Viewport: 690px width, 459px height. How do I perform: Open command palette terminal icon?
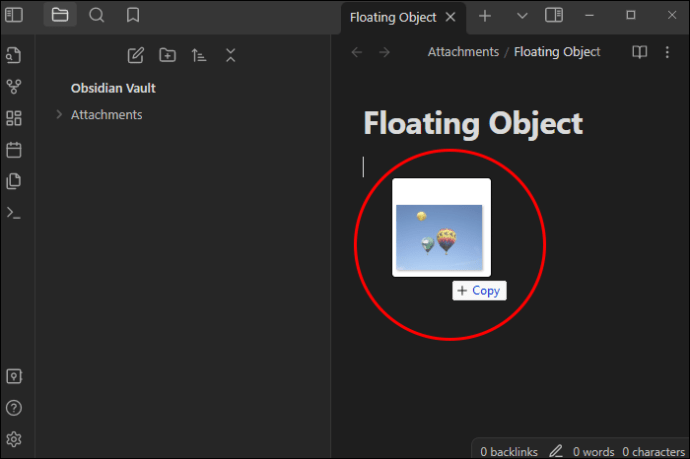14,213
